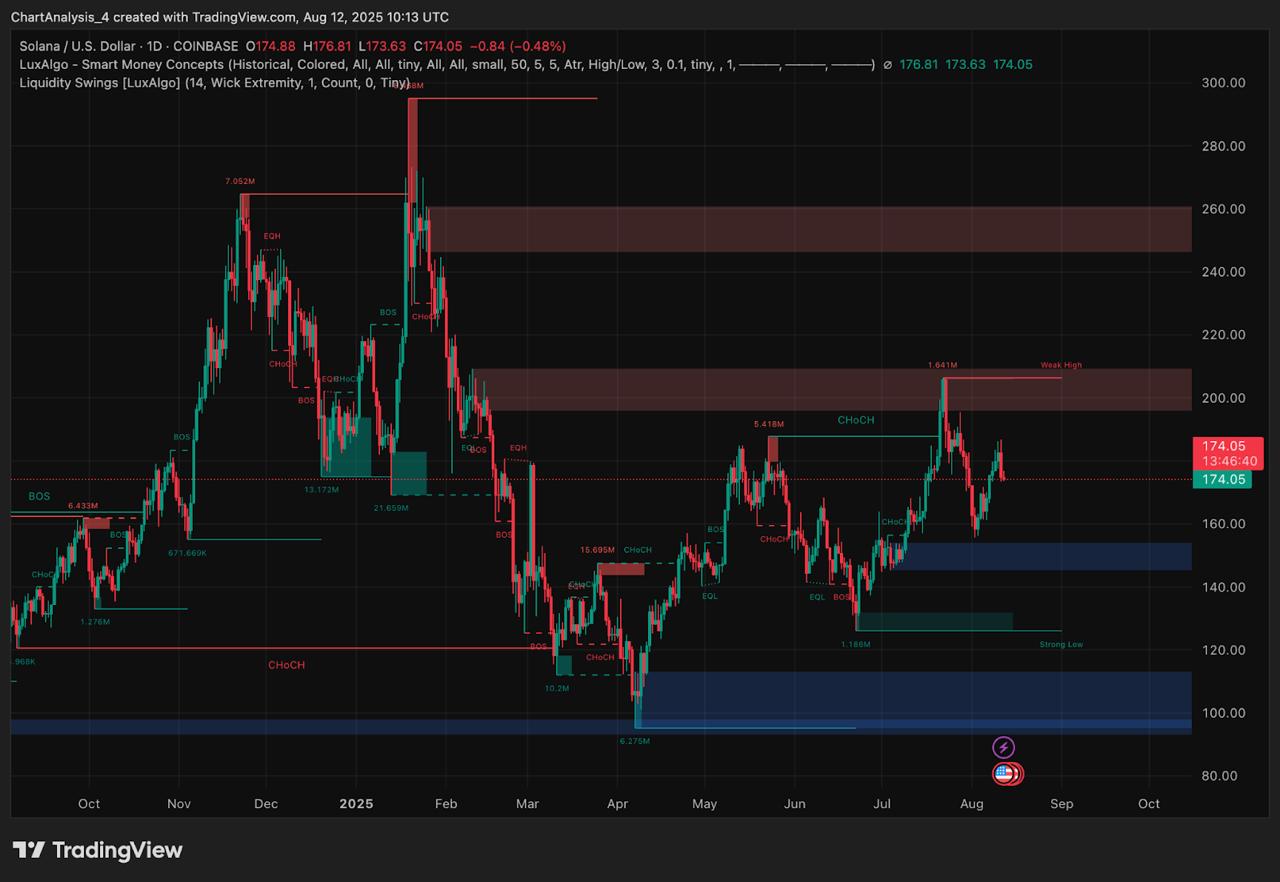This screenshot has height=882, width=1280.
Task: Click the Strong Low label
Action: tap(1061, 645)
